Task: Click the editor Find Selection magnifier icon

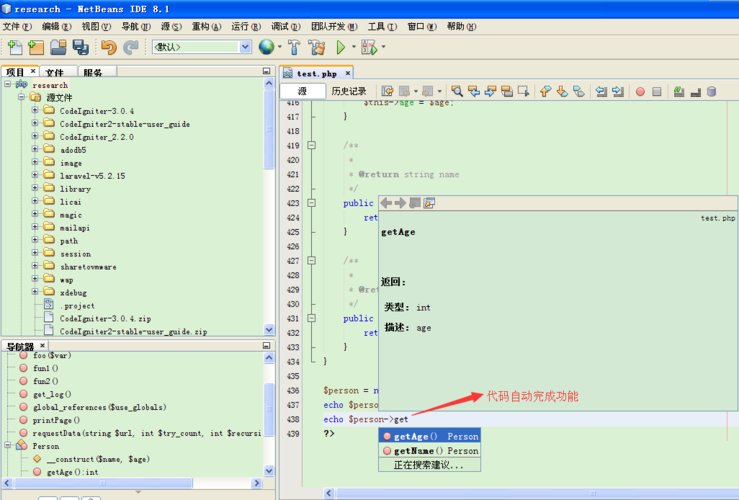Action: 456,91
